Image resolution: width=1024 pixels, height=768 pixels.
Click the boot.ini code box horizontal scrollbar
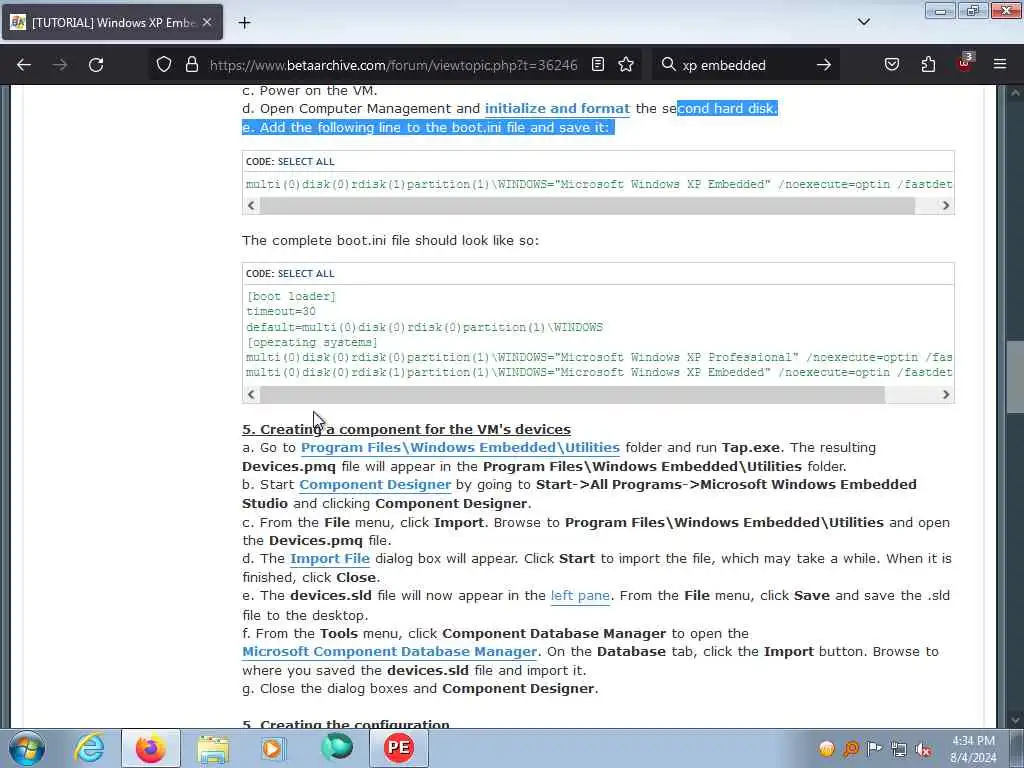(572, 394)
